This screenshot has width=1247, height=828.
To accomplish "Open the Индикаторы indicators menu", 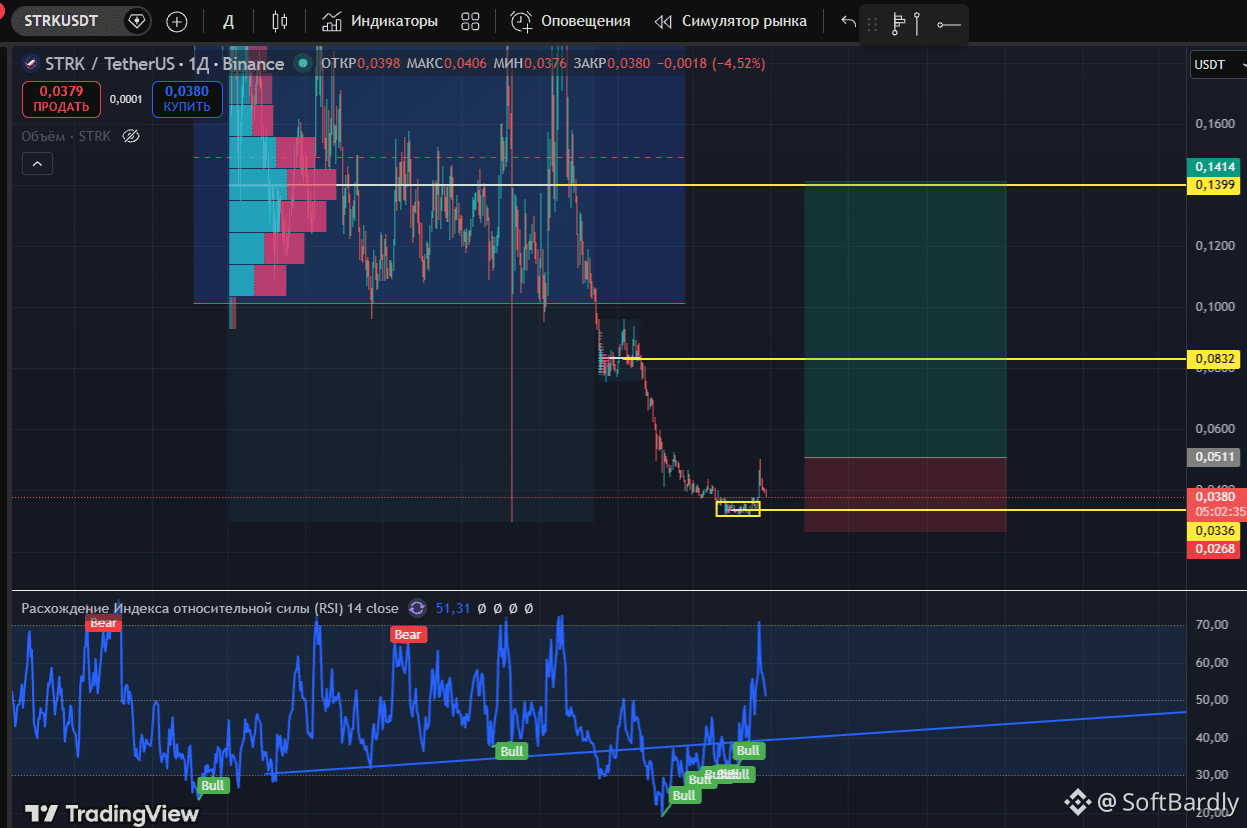I will click(x=380, y=21).
